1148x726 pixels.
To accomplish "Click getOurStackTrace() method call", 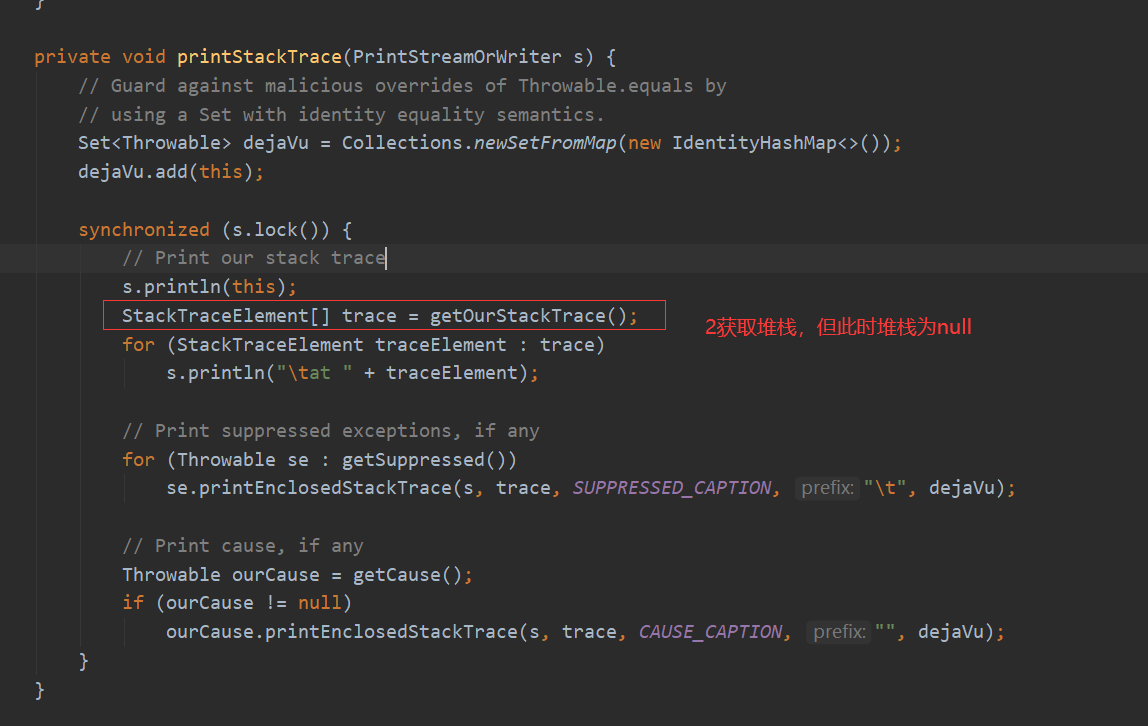I will (529, 316).
